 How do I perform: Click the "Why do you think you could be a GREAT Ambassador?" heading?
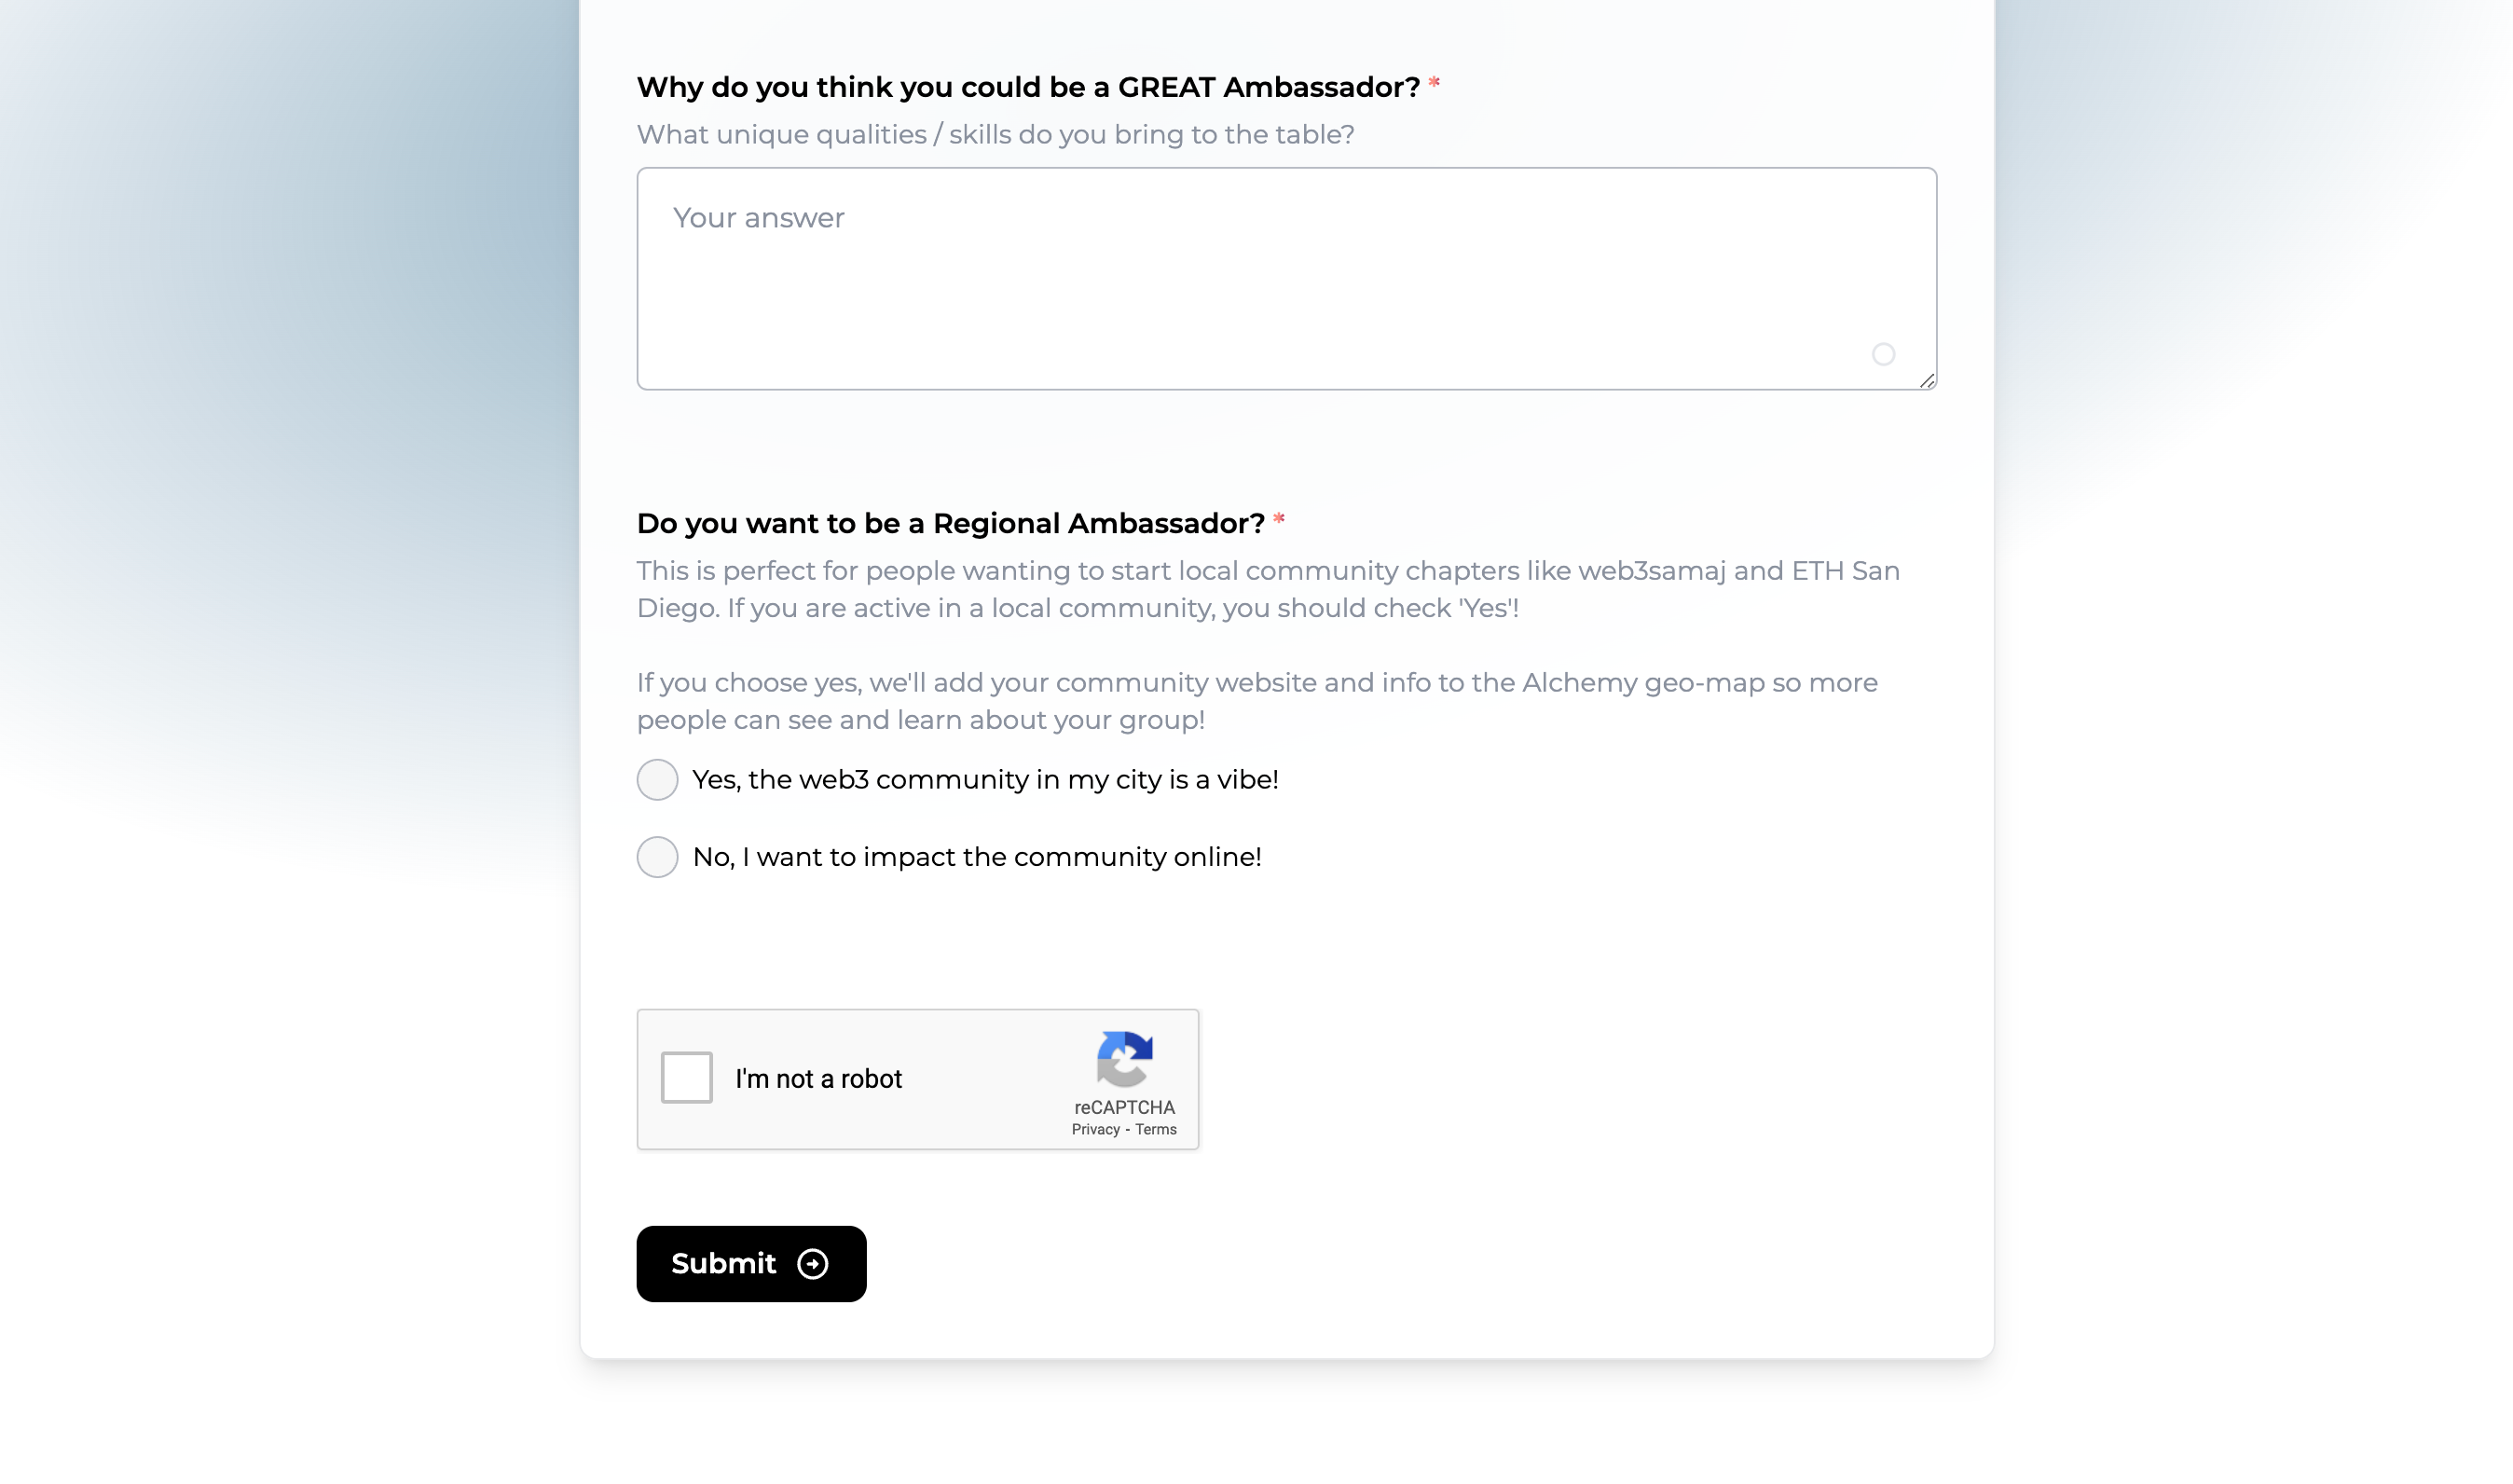(1028, 87)
